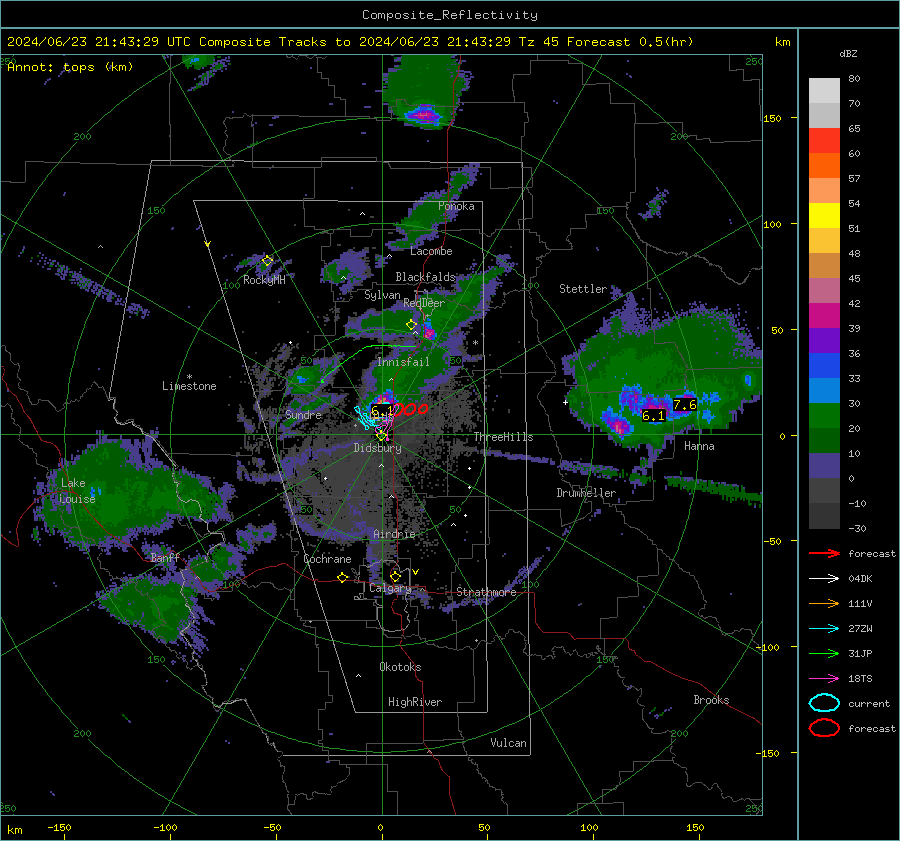Click the 04DK legend text

click(860, 579)
